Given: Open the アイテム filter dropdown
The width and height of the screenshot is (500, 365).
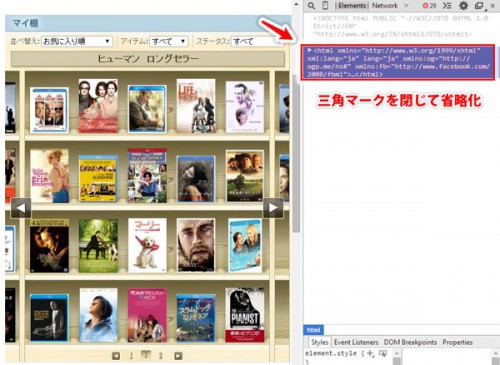Looking at the screenshot, I should point(169,41).
